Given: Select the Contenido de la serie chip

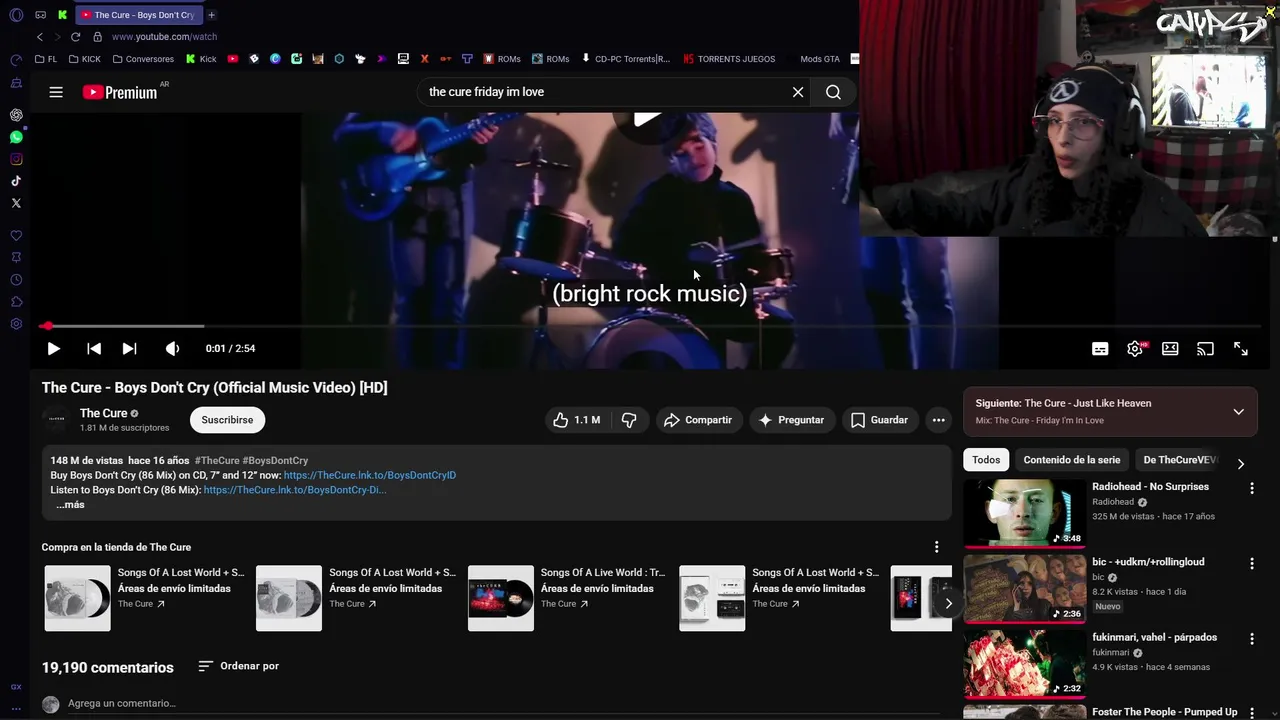Looking at the screenshot, I should point(1072,460).
